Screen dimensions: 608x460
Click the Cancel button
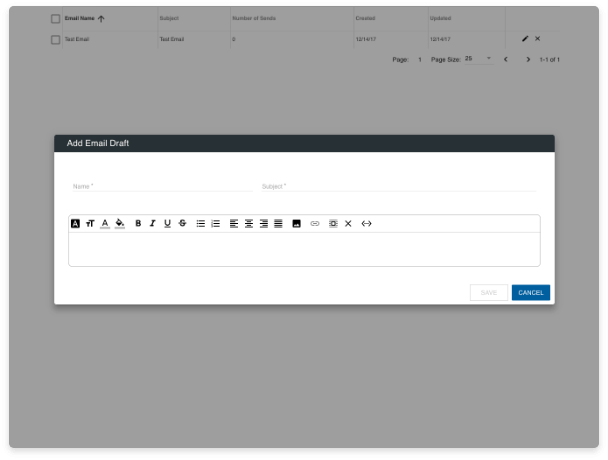point(530,293)
